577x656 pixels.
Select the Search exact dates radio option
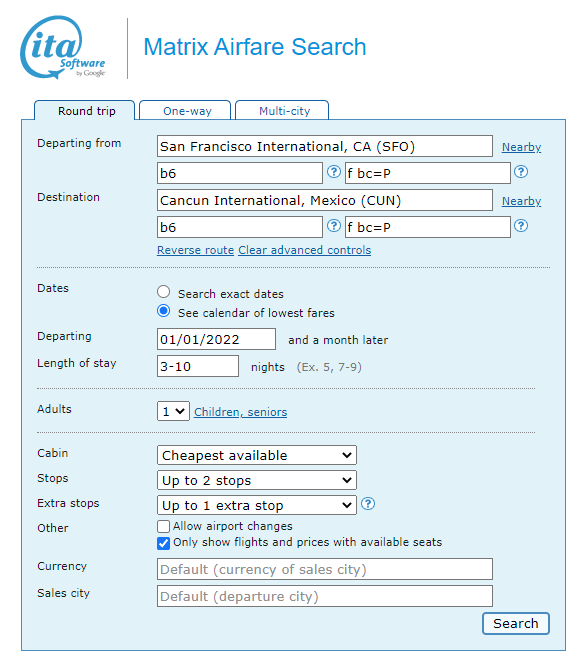163,292
